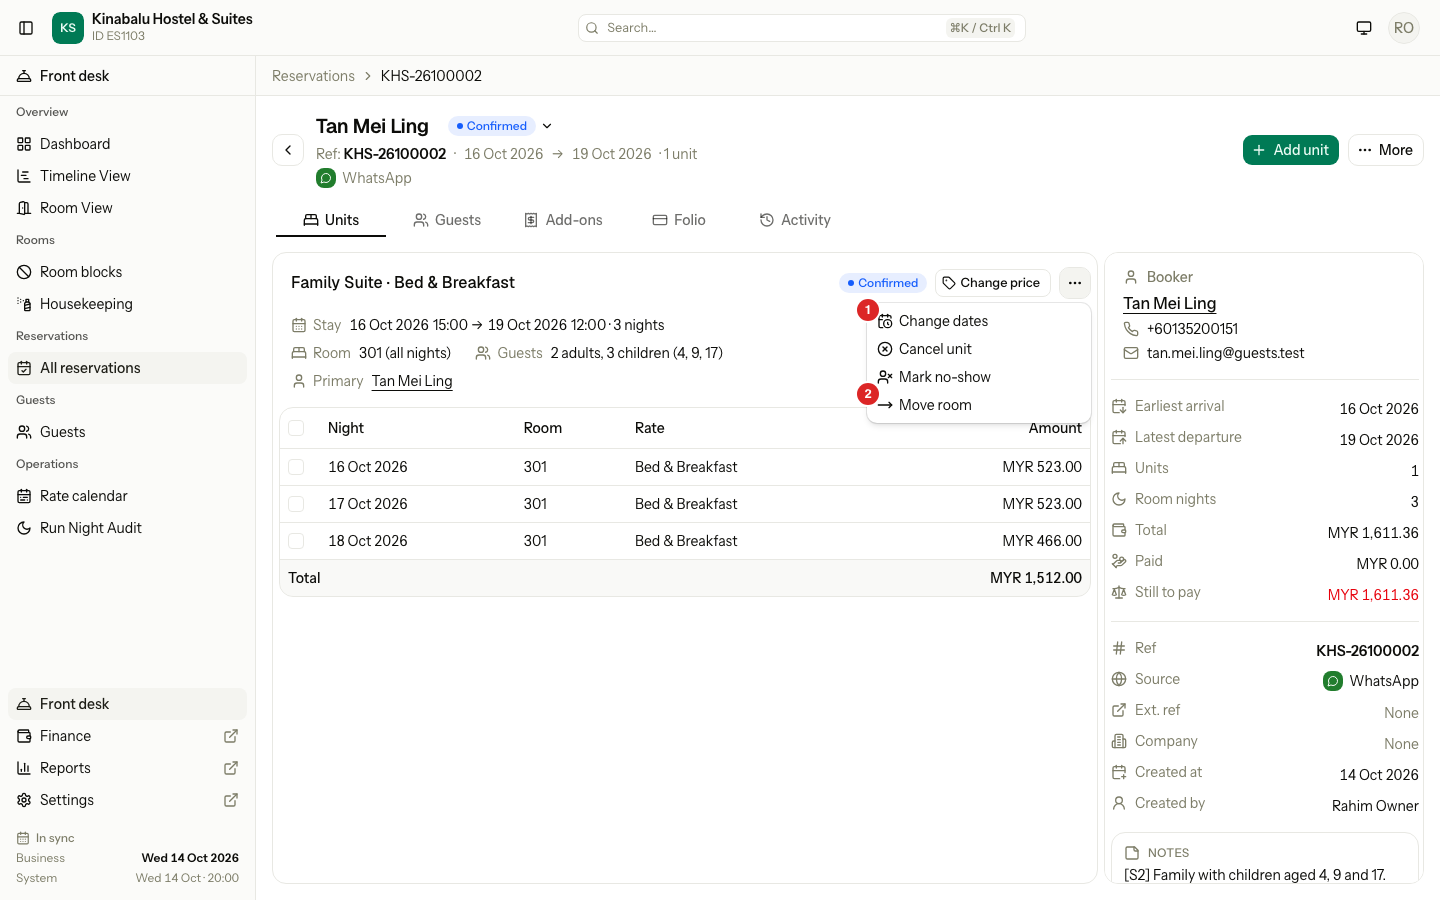Open Dashboard in the sidebar
The image size is (1440, 900).
tap(127, 144)
